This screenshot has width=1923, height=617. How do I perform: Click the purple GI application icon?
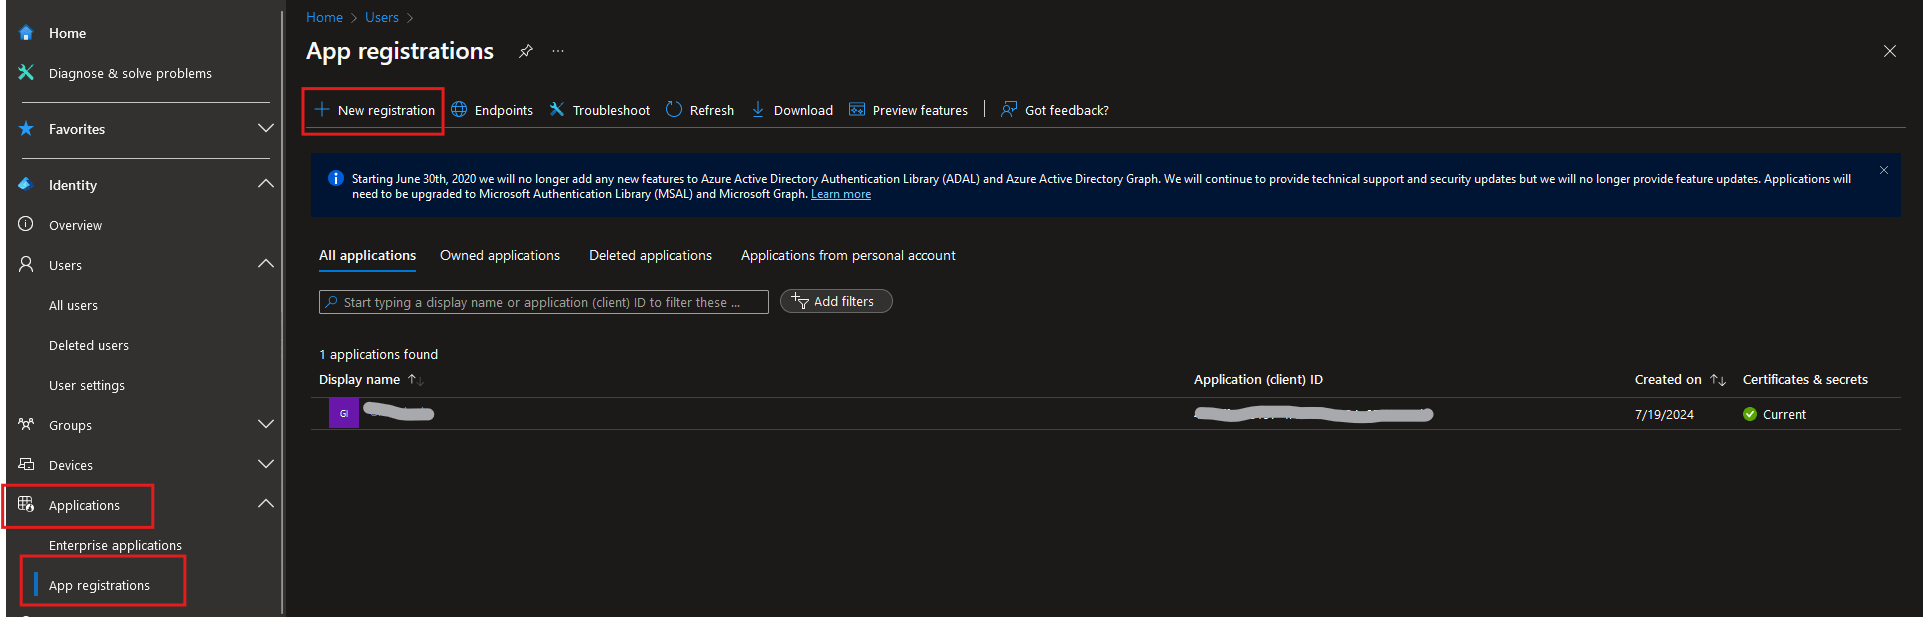[344, 413]
